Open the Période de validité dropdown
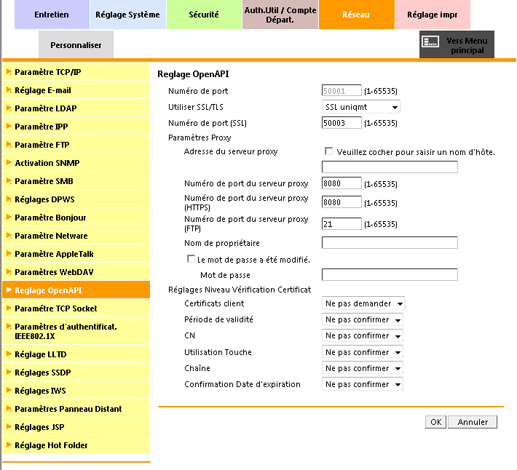 [363, 319]
